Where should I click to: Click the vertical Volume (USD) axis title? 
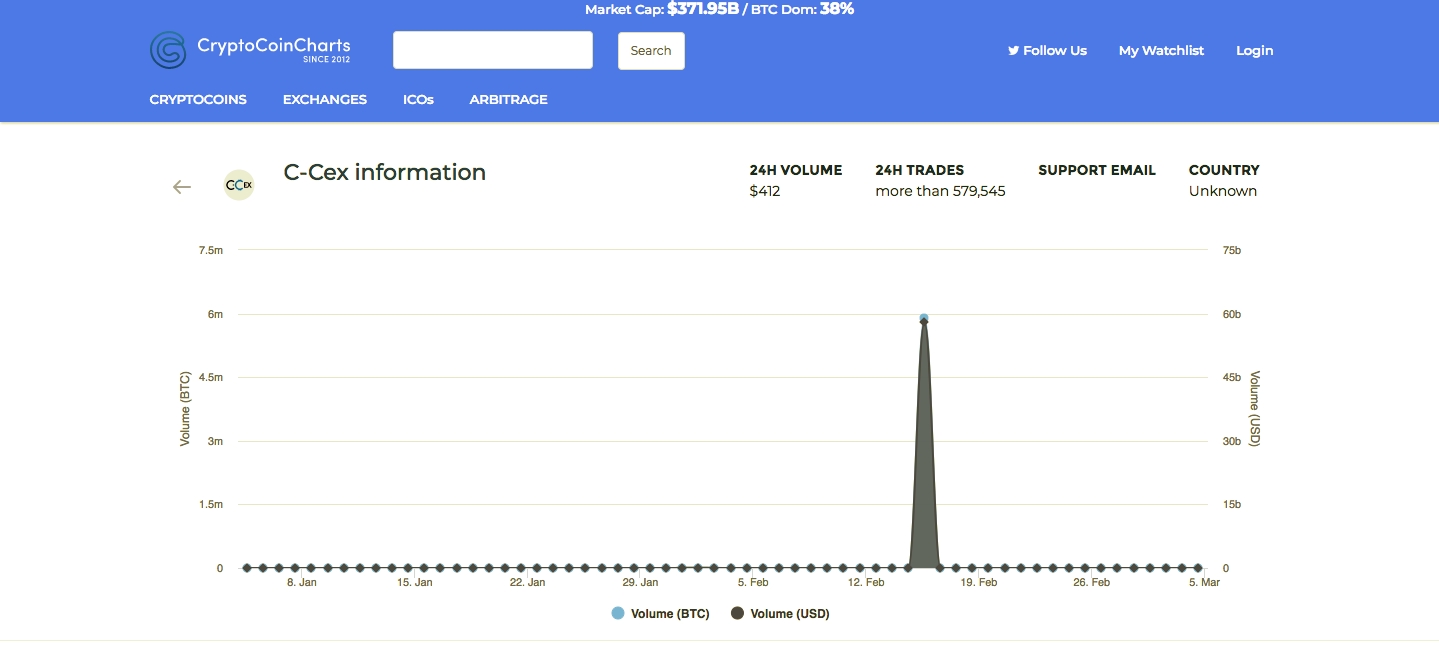(x=1255, y=409)
